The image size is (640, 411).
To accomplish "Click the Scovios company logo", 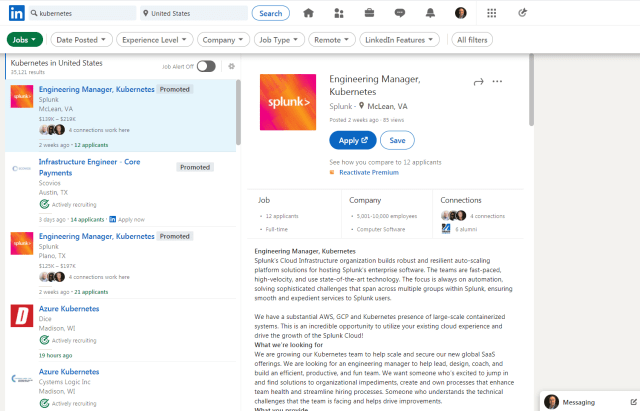I will 22,168.
